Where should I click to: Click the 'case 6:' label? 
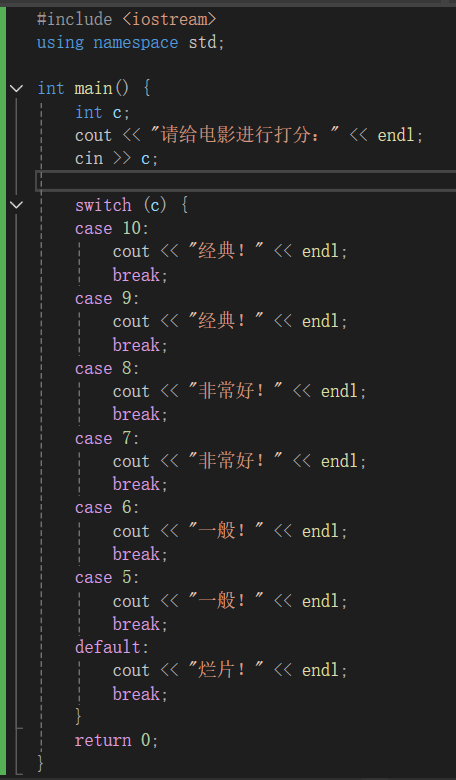coord(107,507)
